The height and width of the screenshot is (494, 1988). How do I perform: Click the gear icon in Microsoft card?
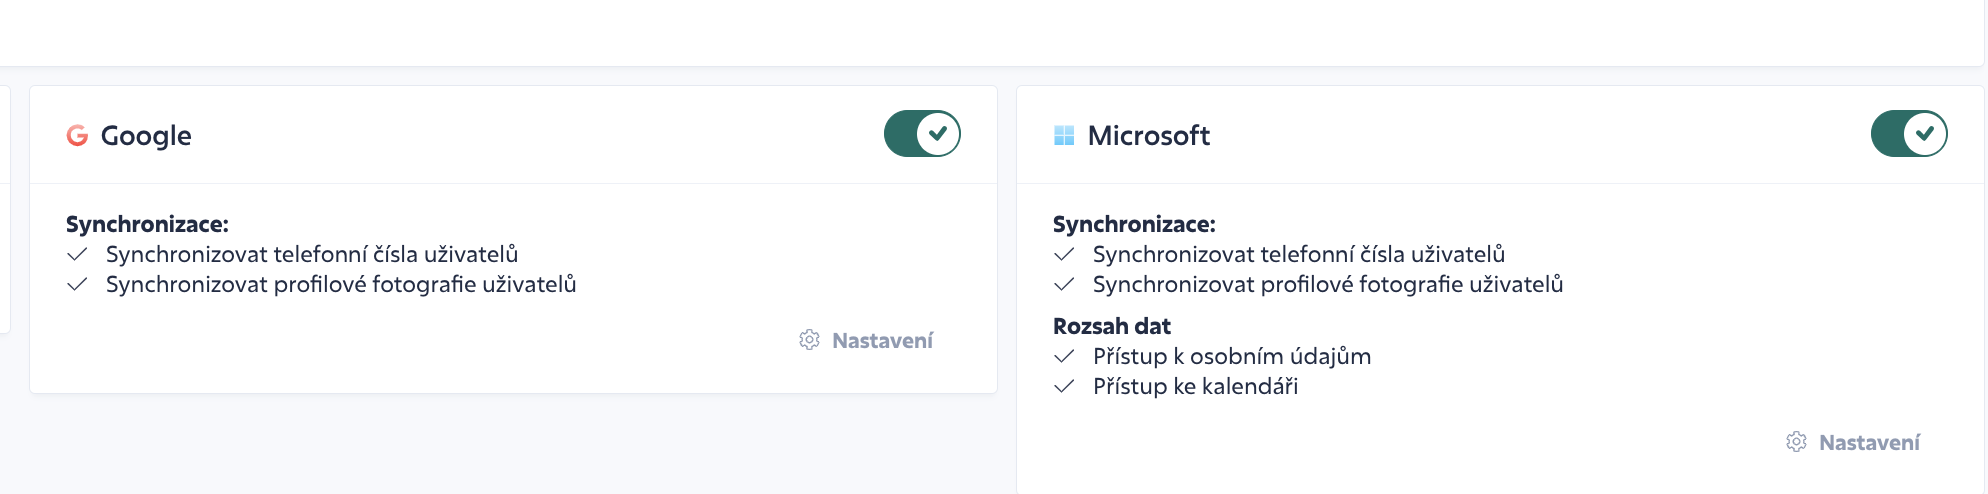[x=1796, y=442]
